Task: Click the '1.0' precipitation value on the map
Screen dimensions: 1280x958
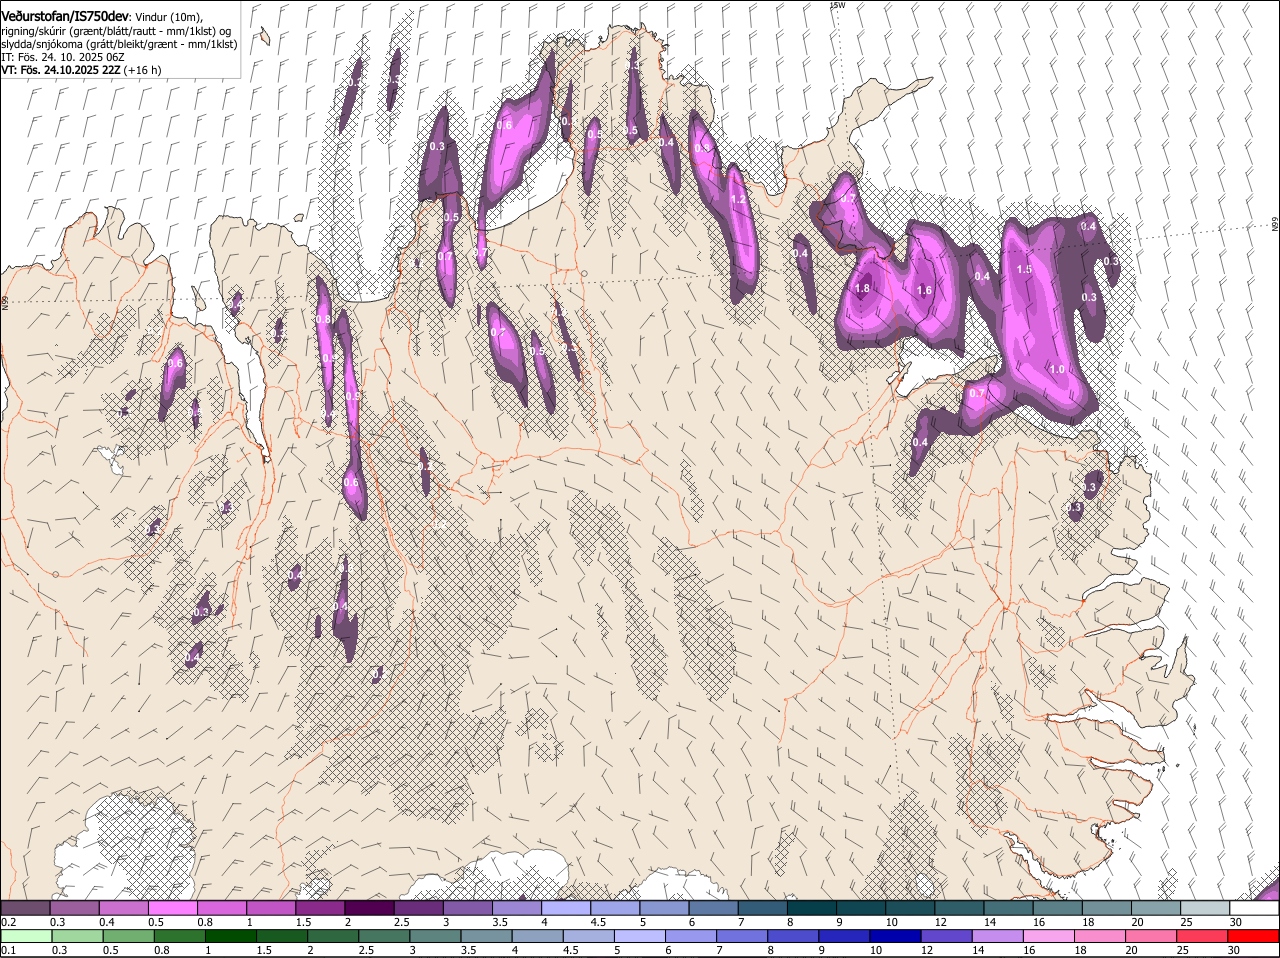Action: 1057,369
